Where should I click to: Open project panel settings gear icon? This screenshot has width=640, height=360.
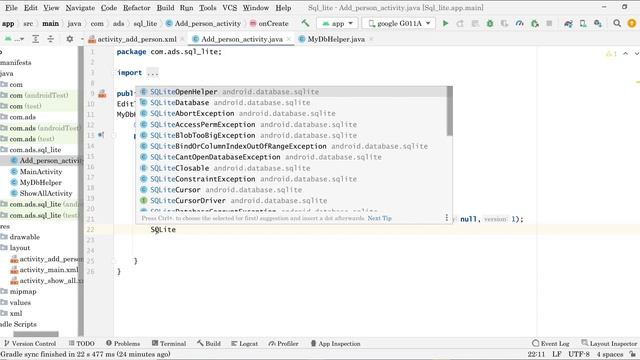(70, 39)
